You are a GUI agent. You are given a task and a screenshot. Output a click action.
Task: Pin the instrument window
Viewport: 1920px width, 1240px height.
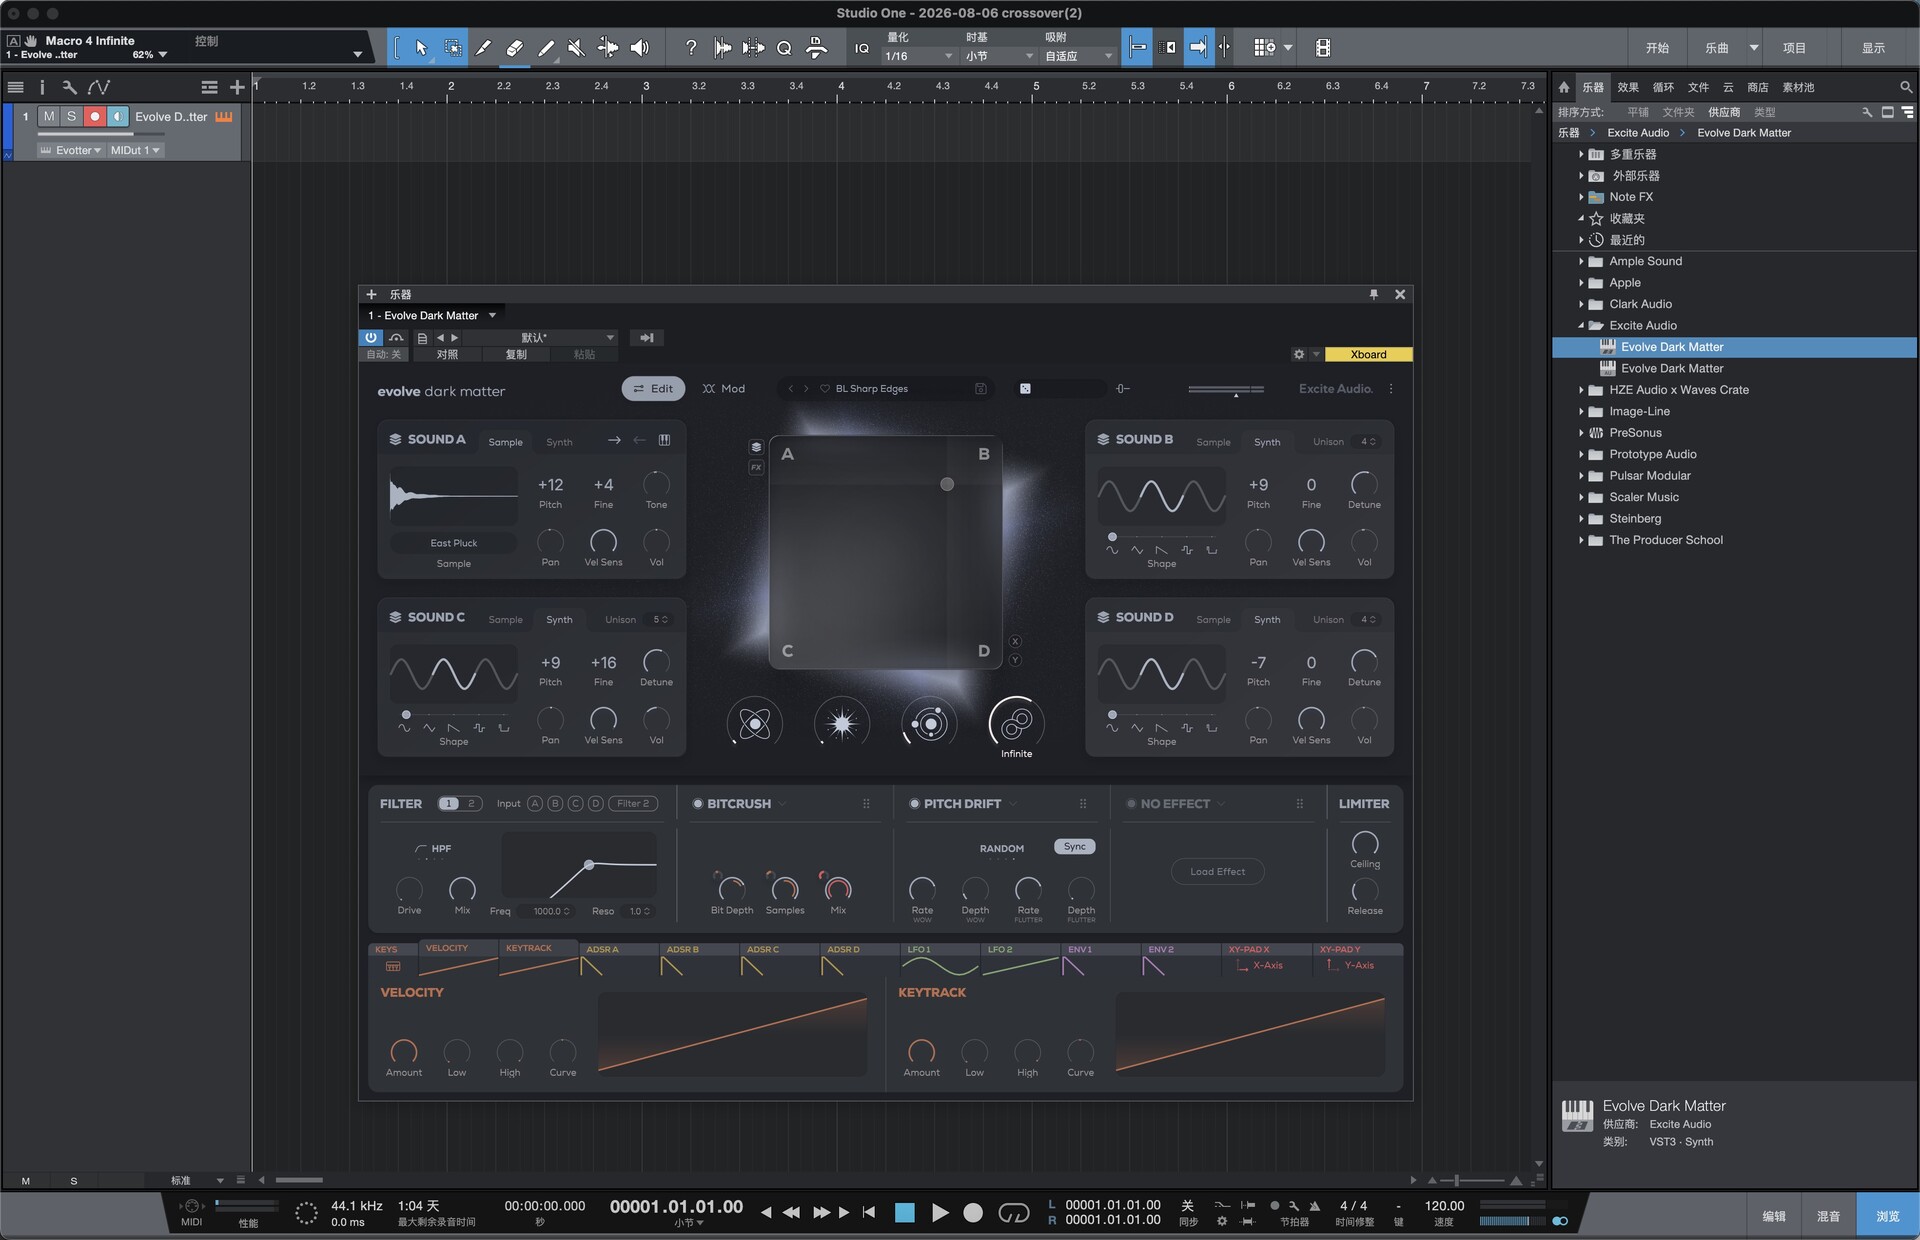point(1374,294)
